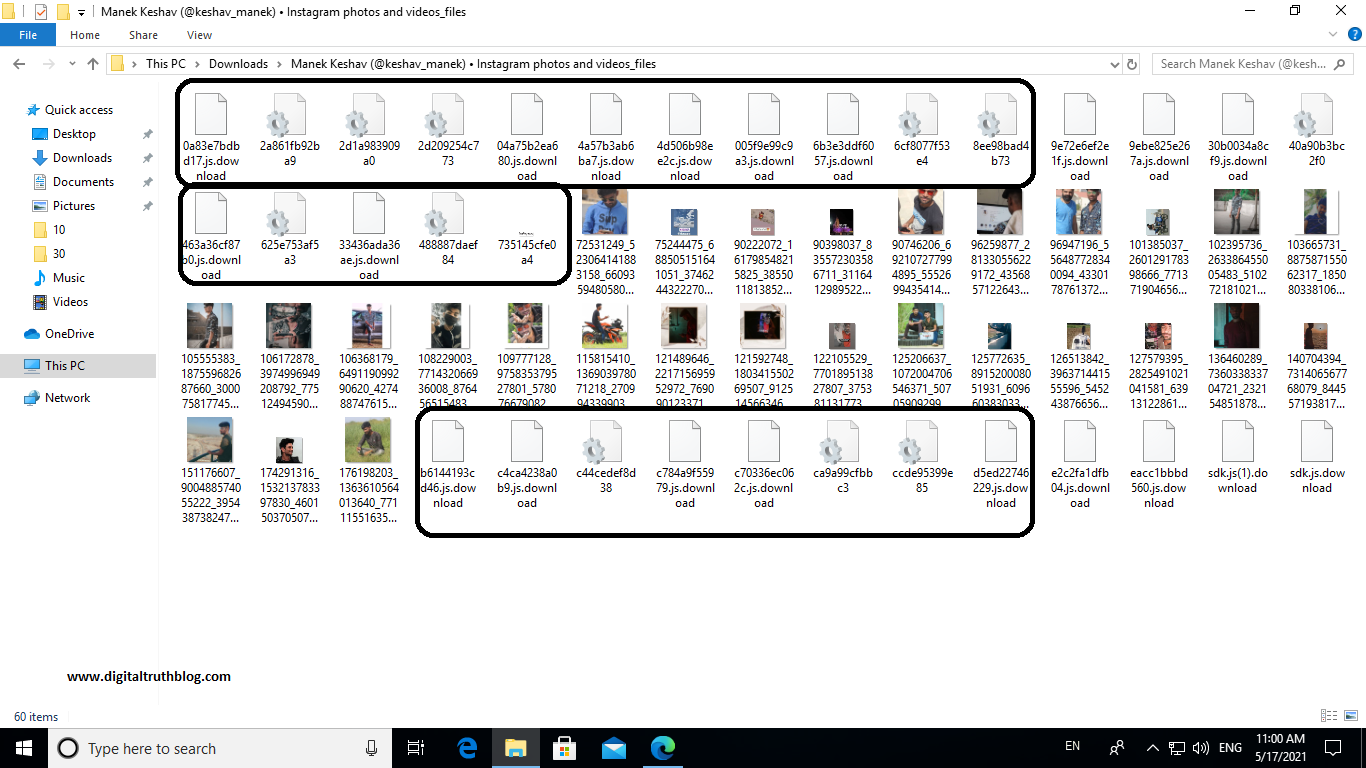The width and height of the screenshot is (1366, 768).
Task: Go up one level with the Up arrow
Action: (93, 64)
